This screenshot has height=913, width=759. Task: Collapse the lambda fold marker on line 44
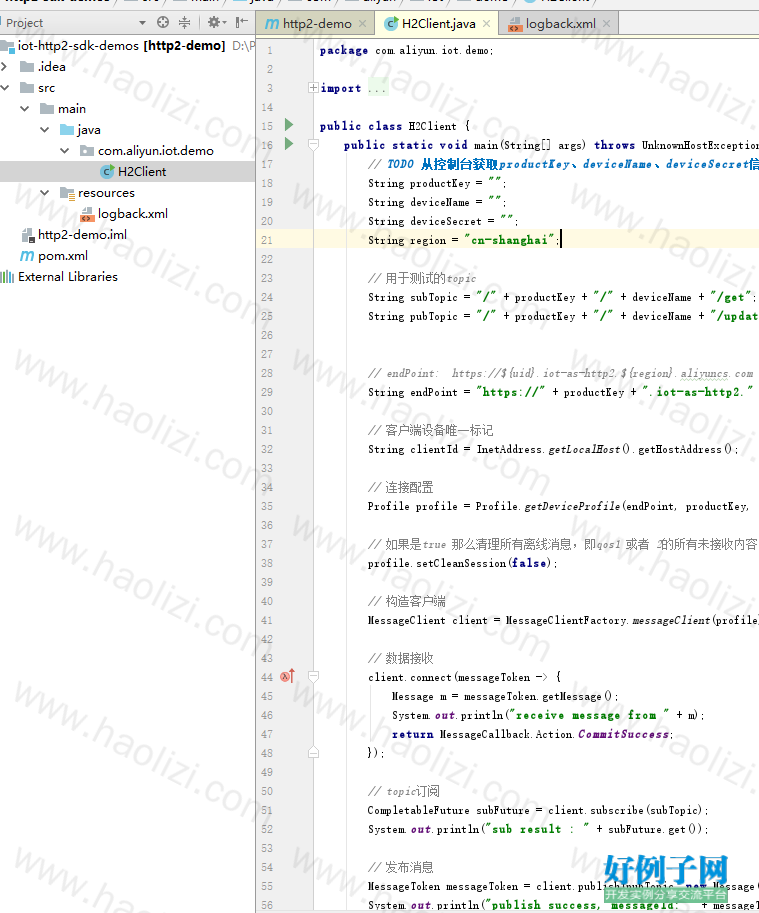click(x=313, y=677)
